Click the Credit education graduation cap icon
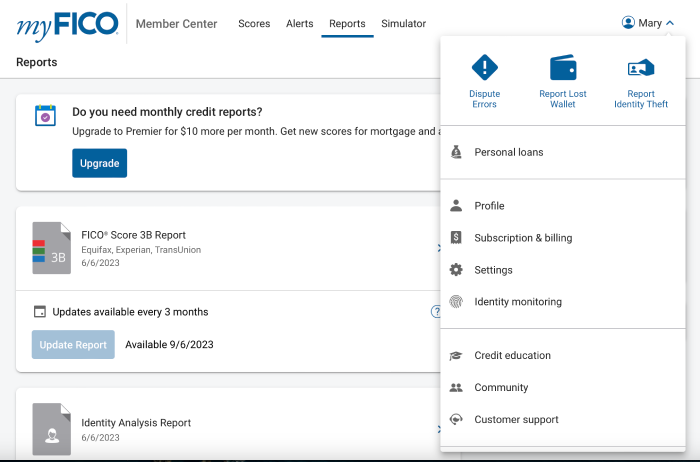This screenshot has width=700, height=462. [x=456, y=355]
